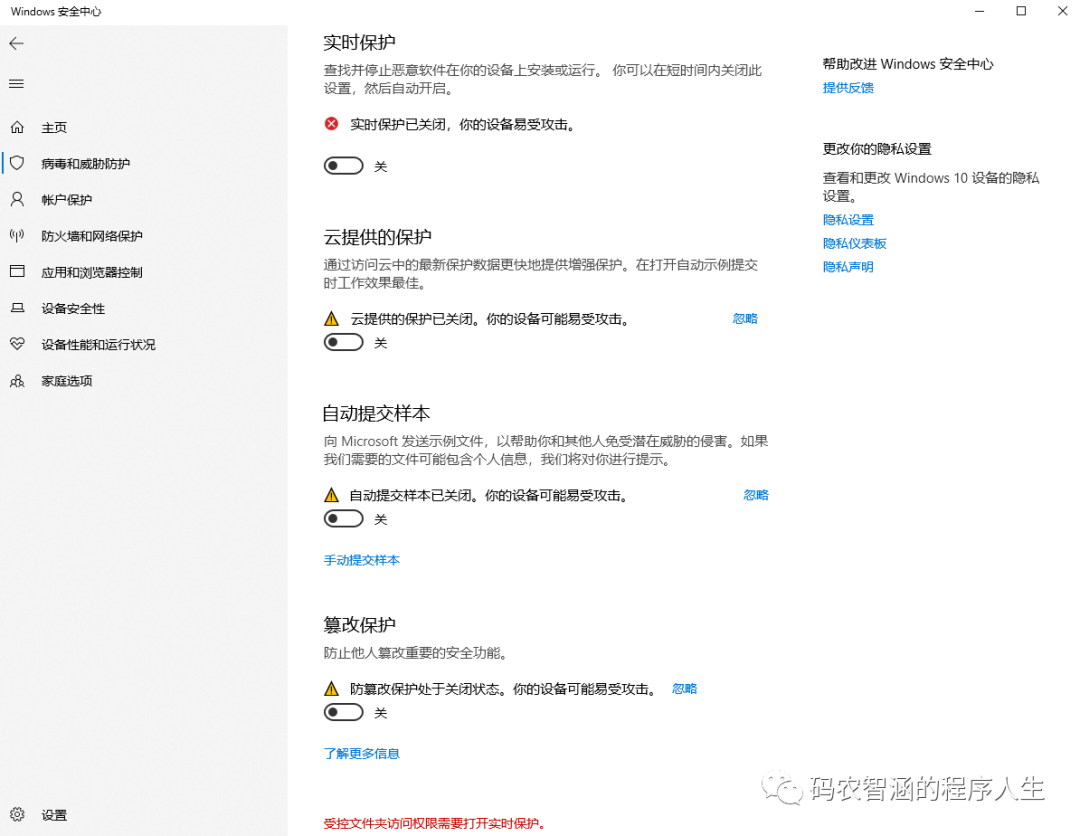1080x836 pixels.
Task: Click the back arrow icon
Action: (x=17, y=44)
